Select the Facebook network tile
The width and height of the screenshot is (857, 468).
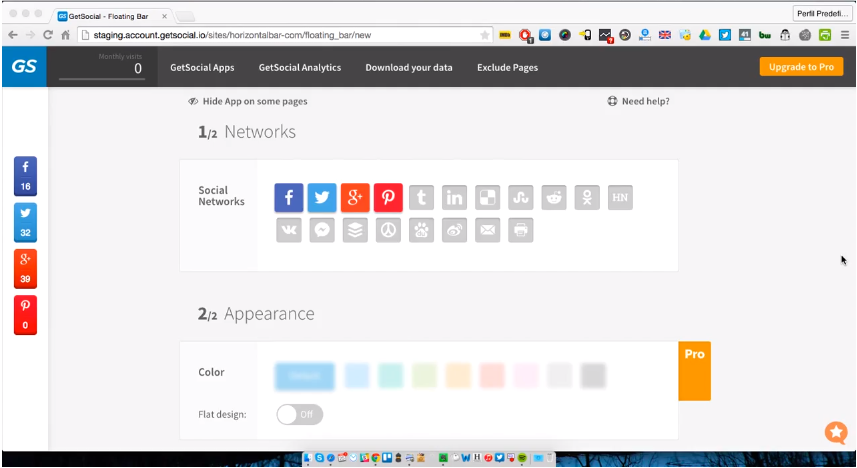pos(289,197)
